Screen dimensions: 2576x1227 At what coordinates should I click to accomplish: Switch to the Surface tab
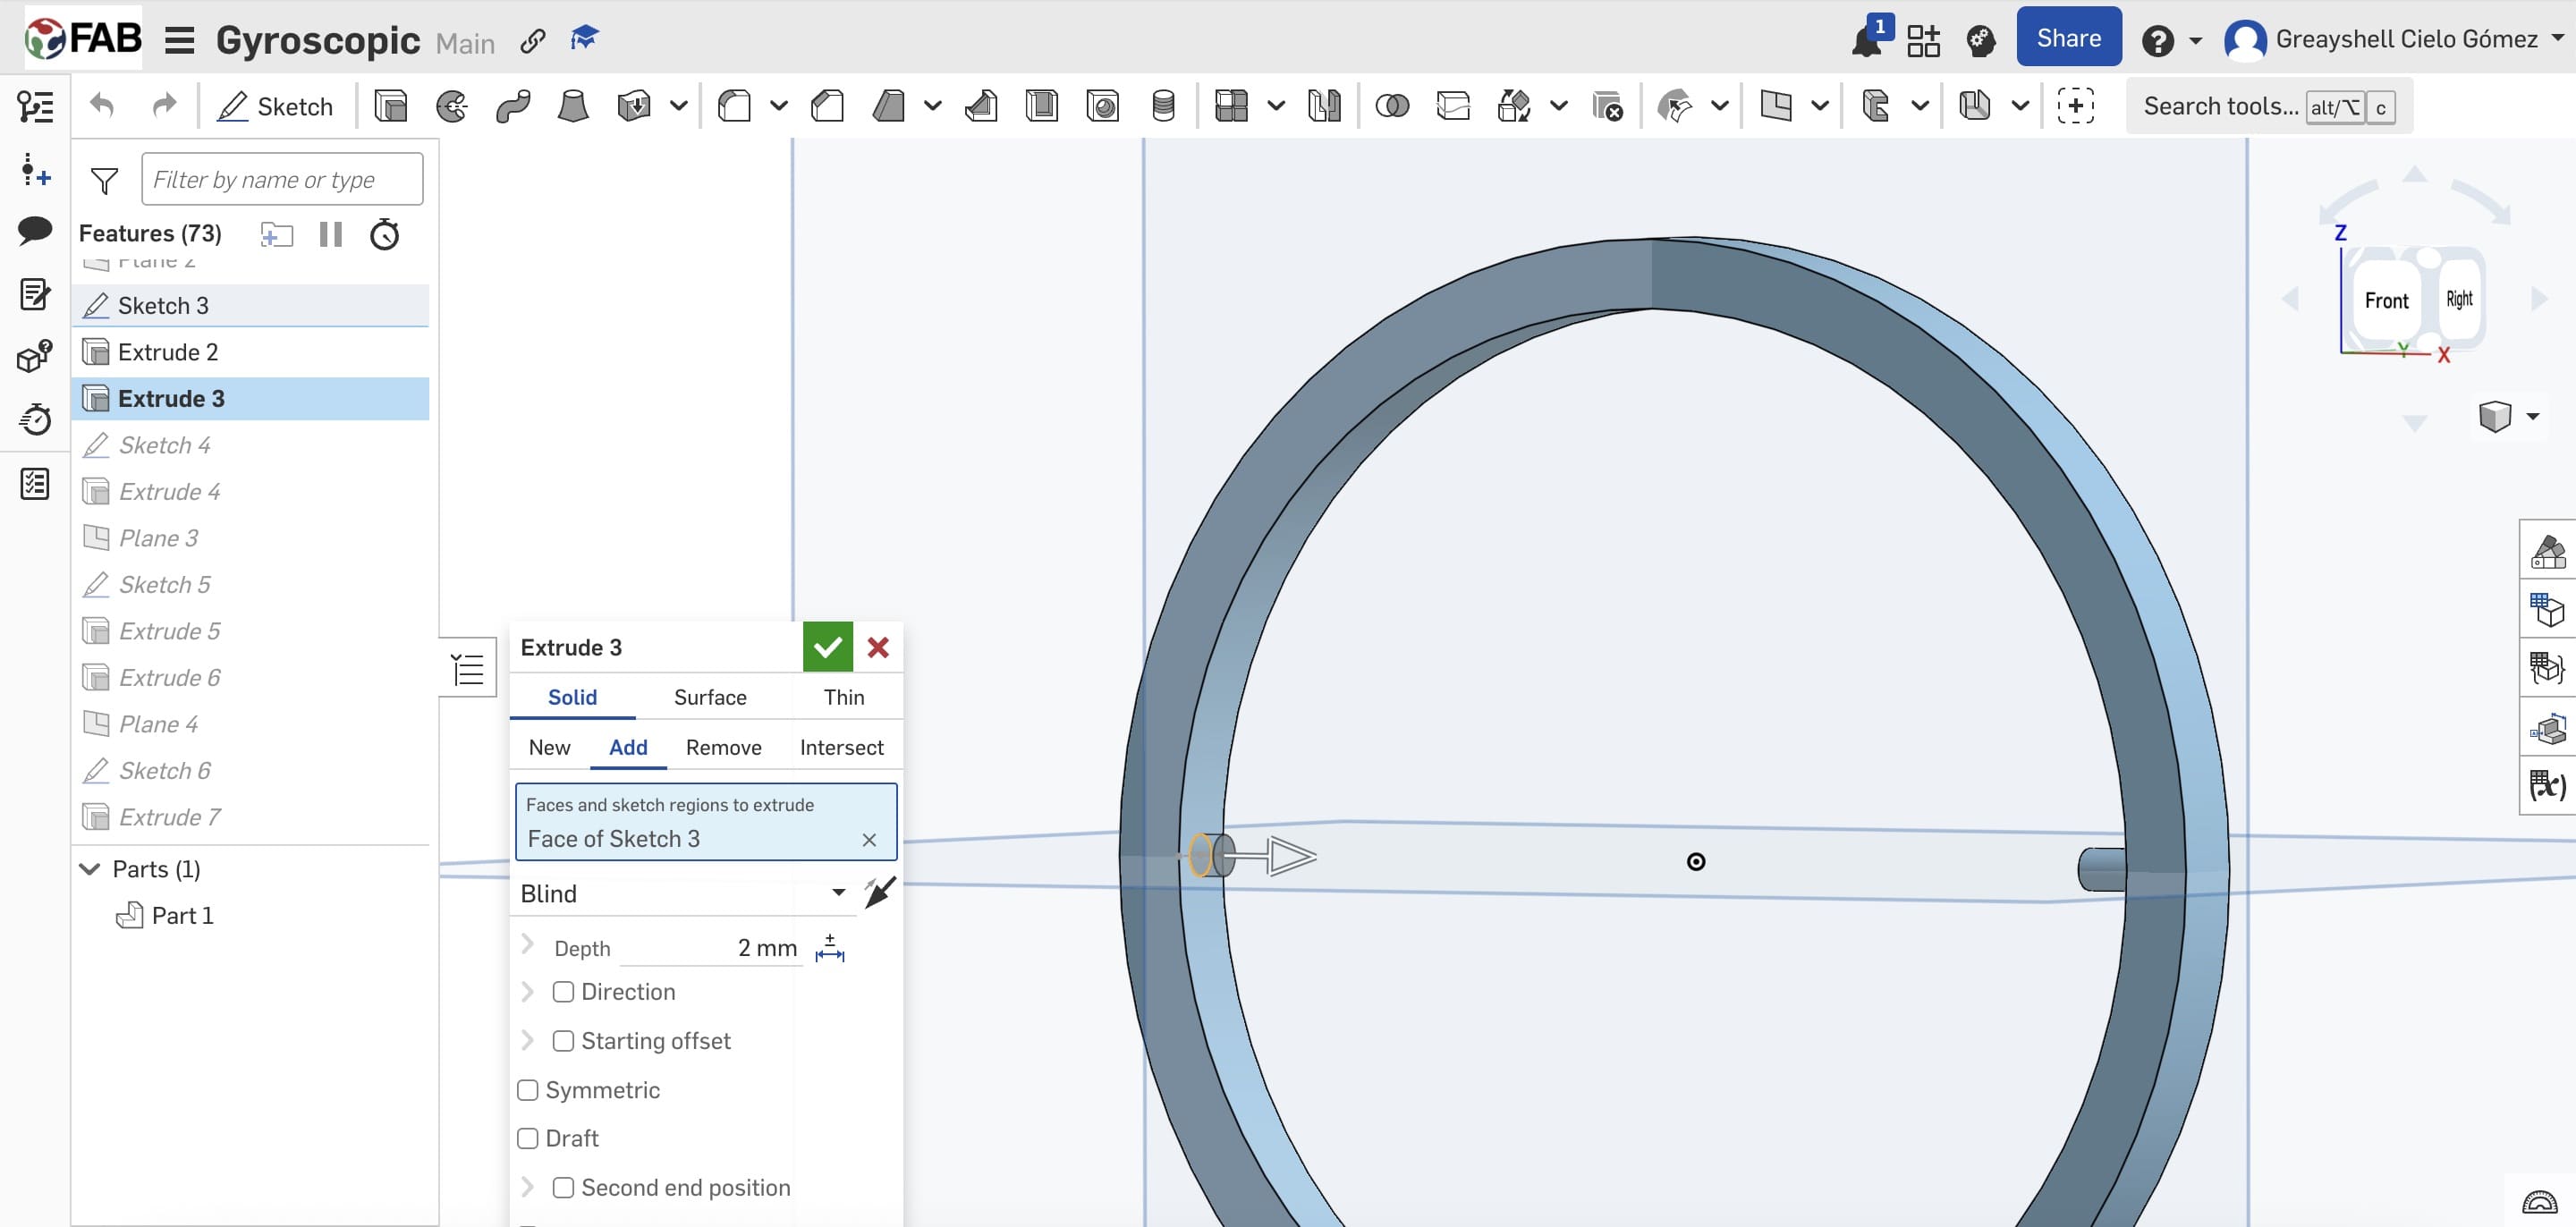[x=710, y=697]
